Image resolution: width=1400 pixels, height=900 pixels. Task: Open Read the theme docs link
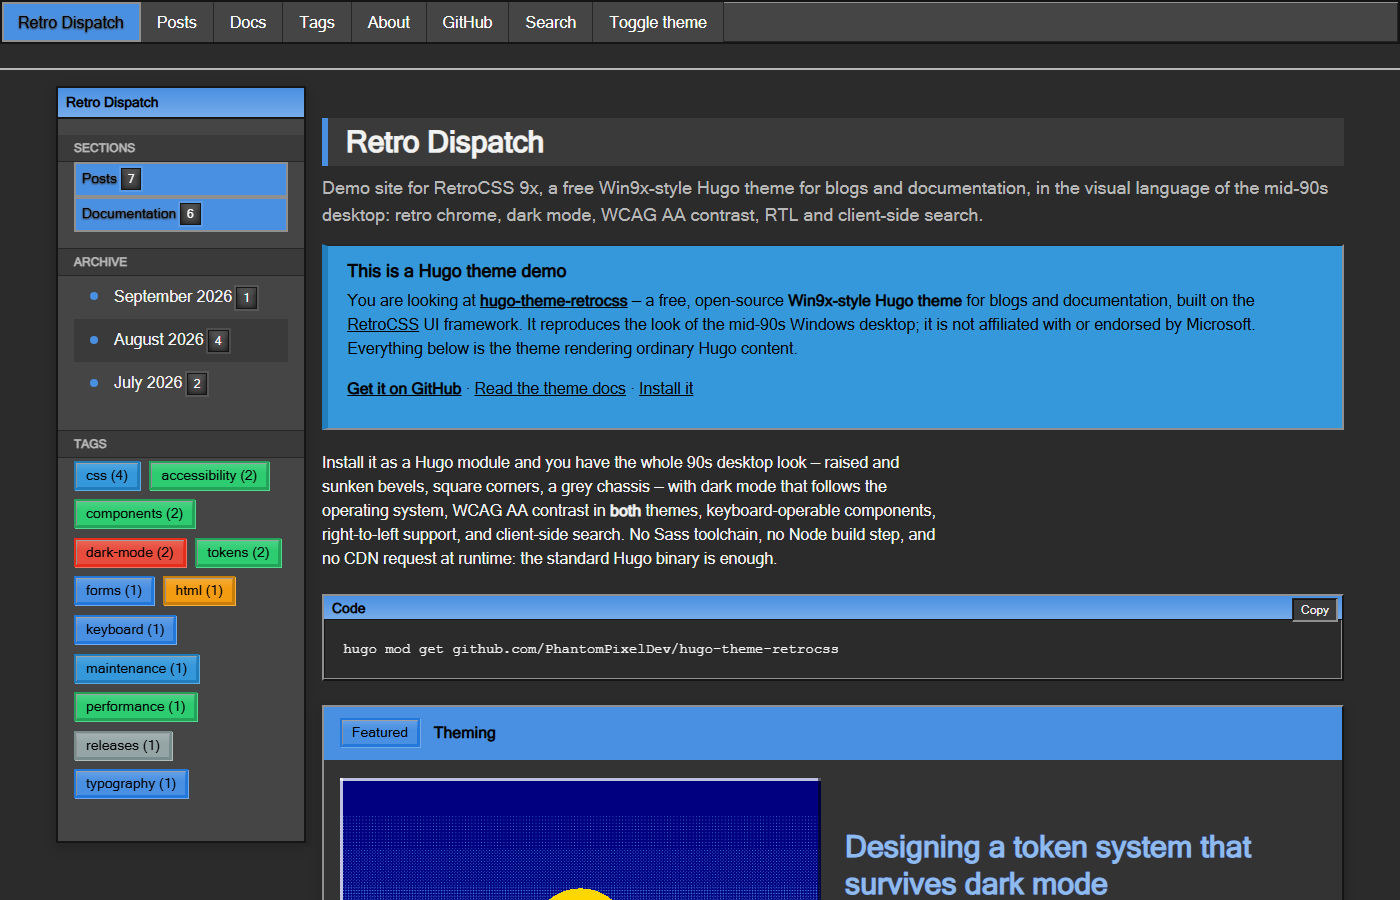(x=550, y=389)
